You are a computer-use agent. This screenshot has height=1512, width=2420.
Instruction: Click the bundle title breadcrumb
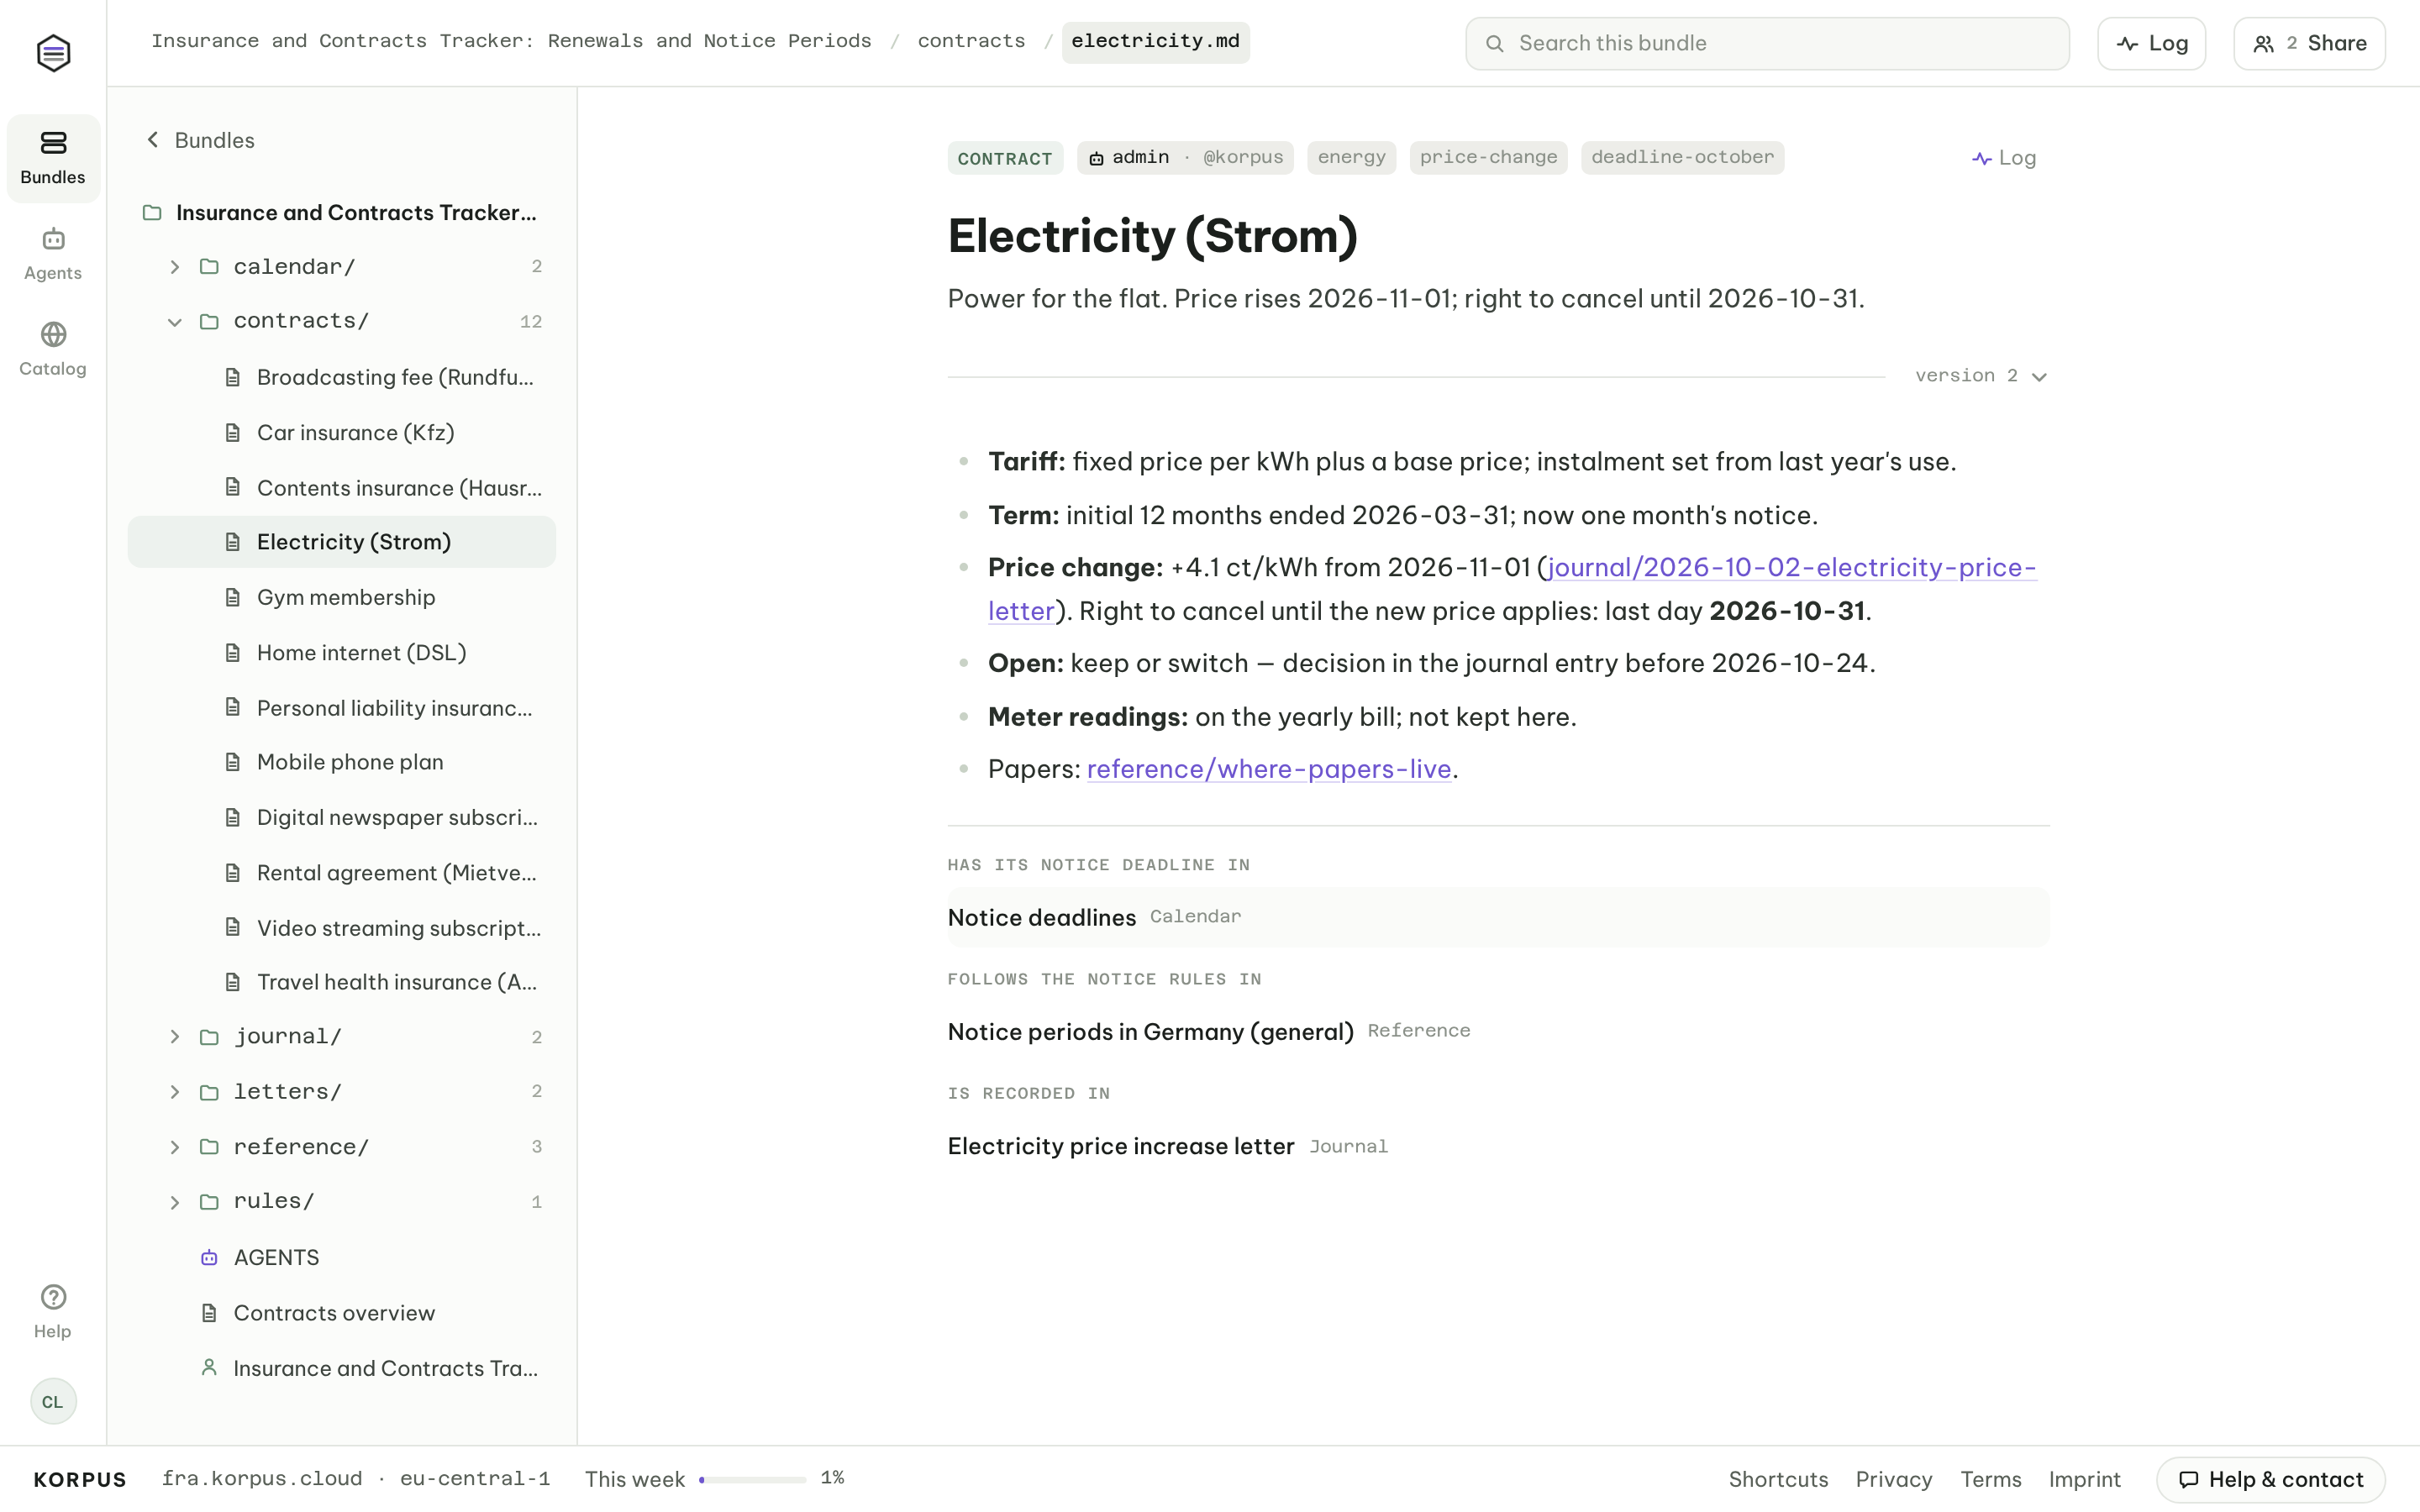511,42
